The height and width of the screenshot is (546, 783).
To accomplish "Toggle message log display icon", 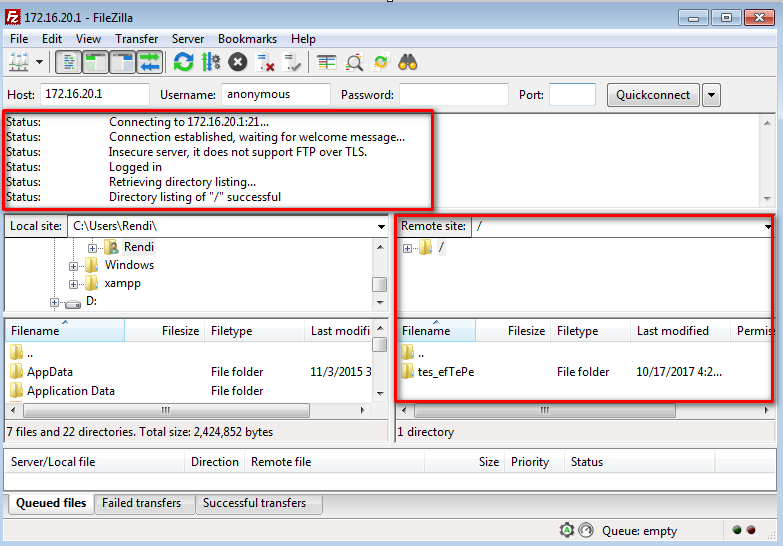I will pos(68,62).
